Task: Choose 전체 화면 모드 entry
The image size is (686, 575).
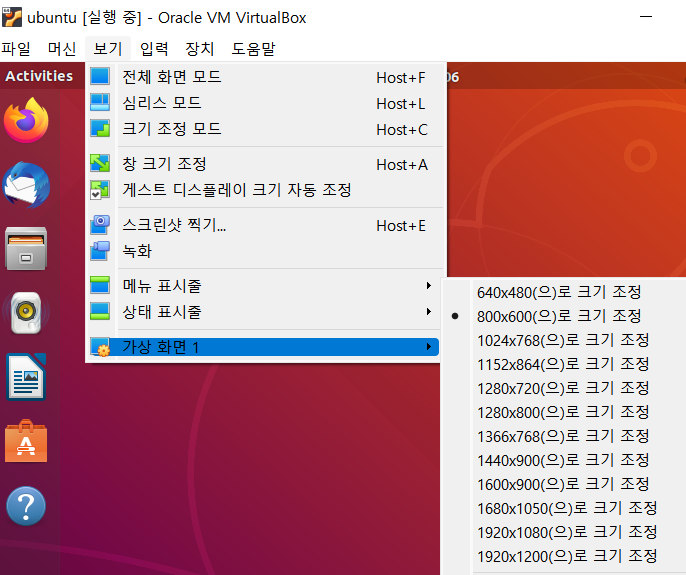Action: [266, 77]
